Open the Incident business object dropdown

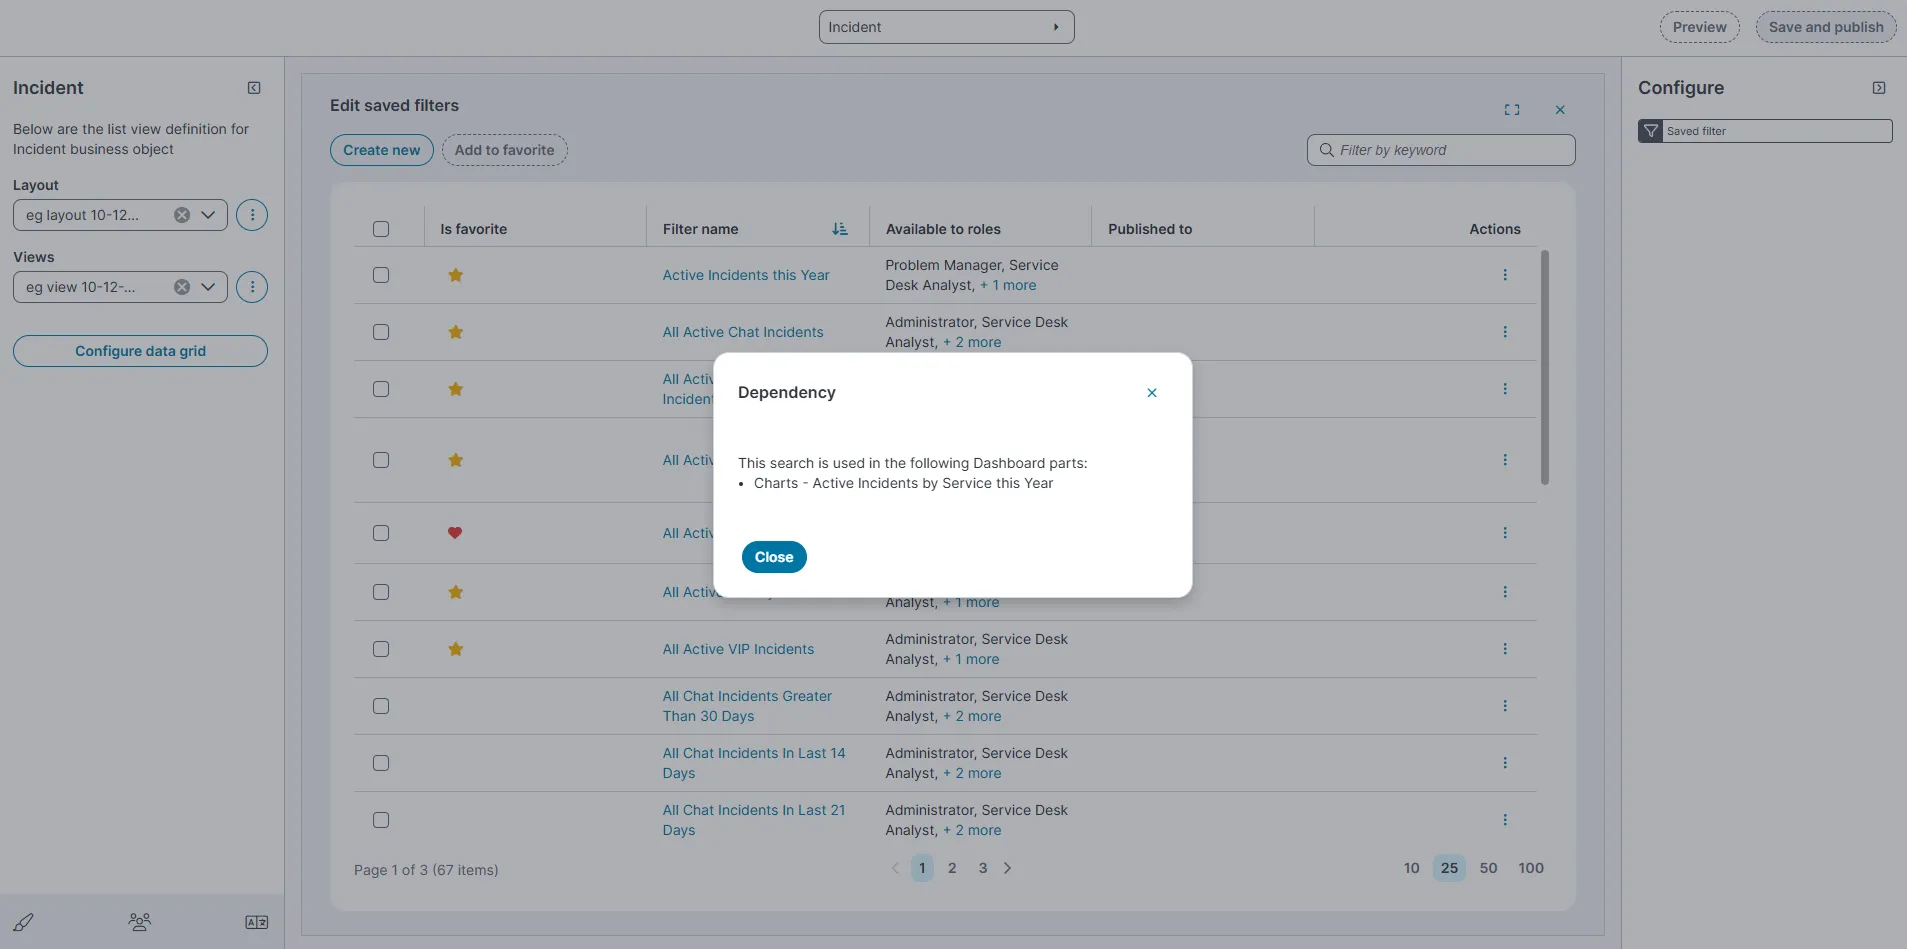[946, 27]
